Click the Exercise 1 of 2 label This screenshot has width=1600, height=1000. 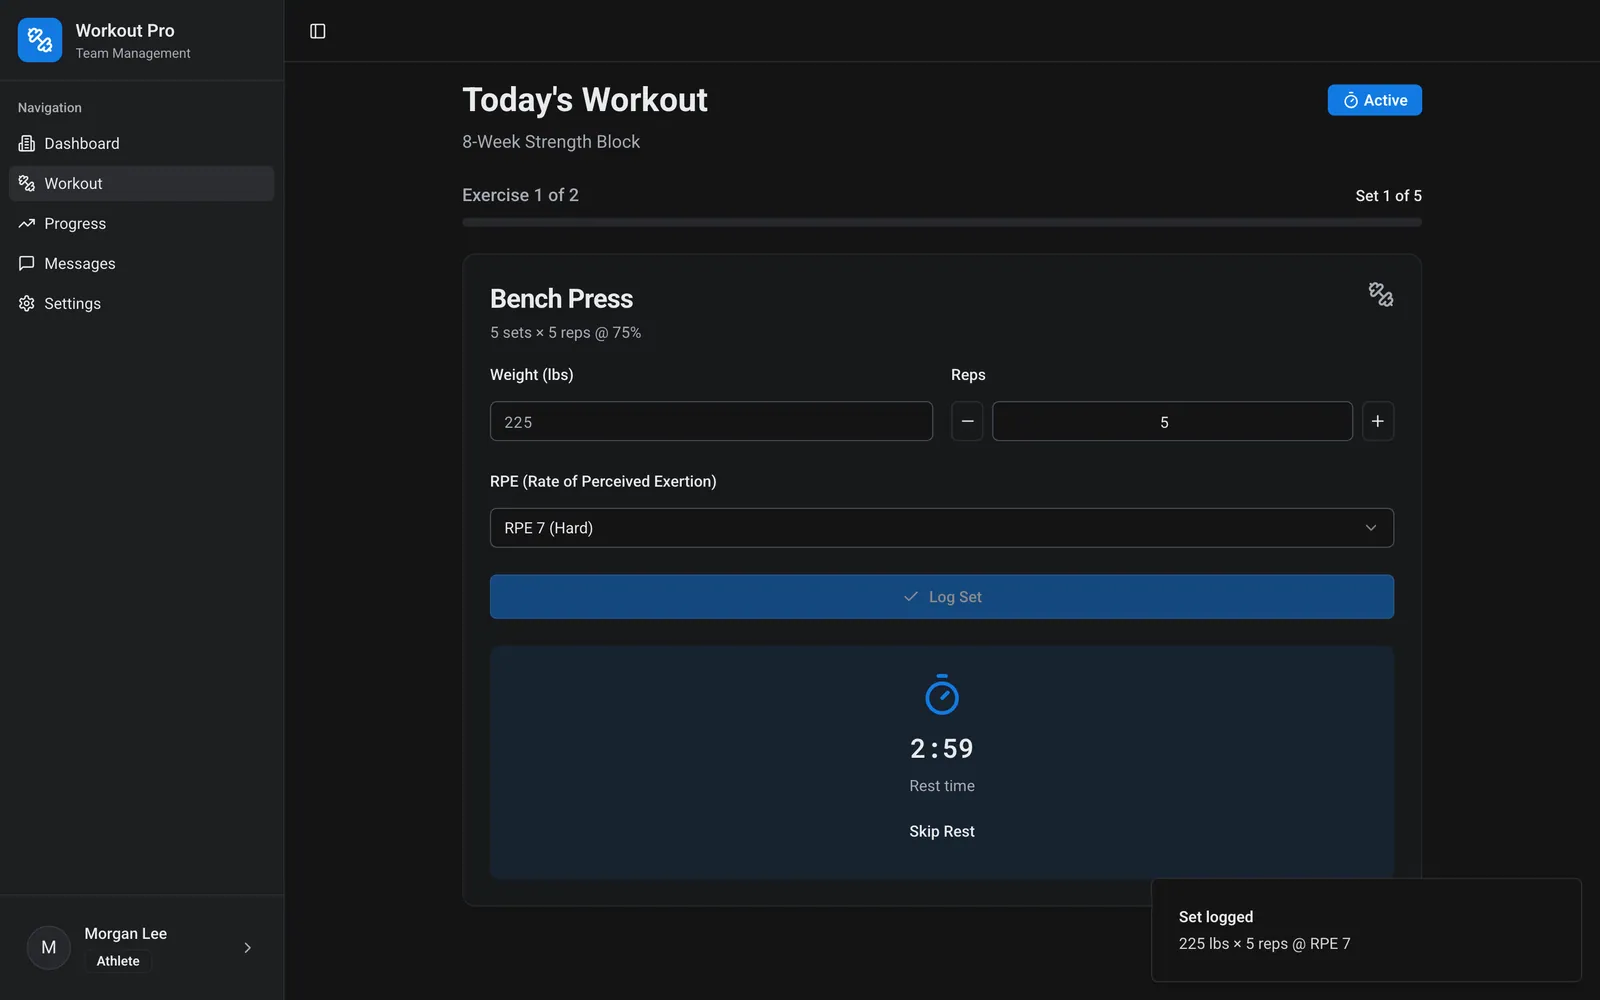pos(520,196)
